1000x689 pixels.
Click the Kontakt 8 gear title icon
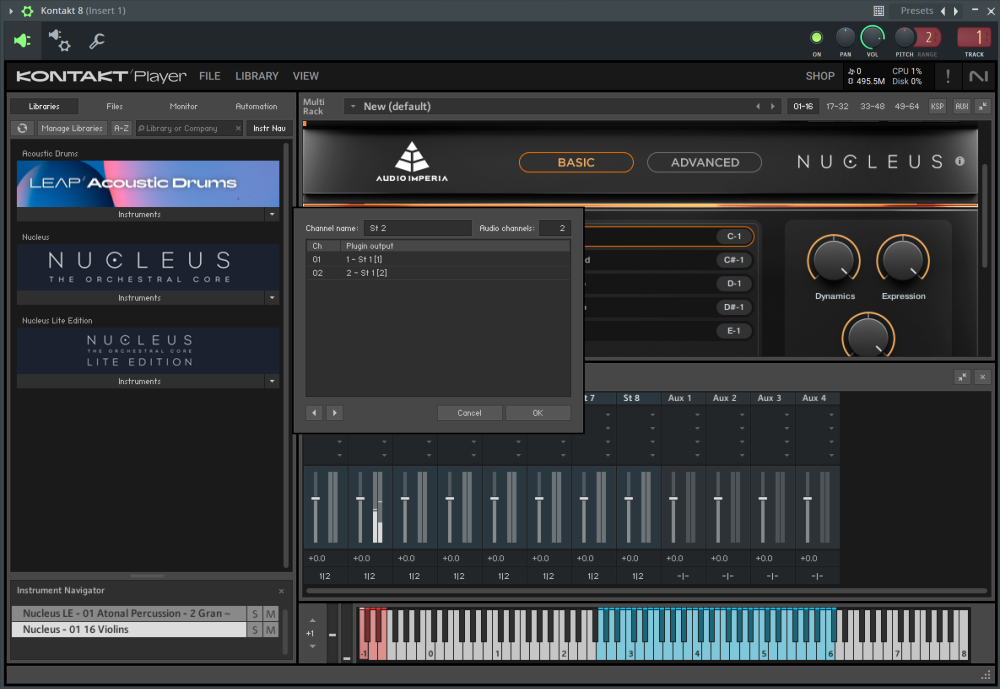pos(27,11)
